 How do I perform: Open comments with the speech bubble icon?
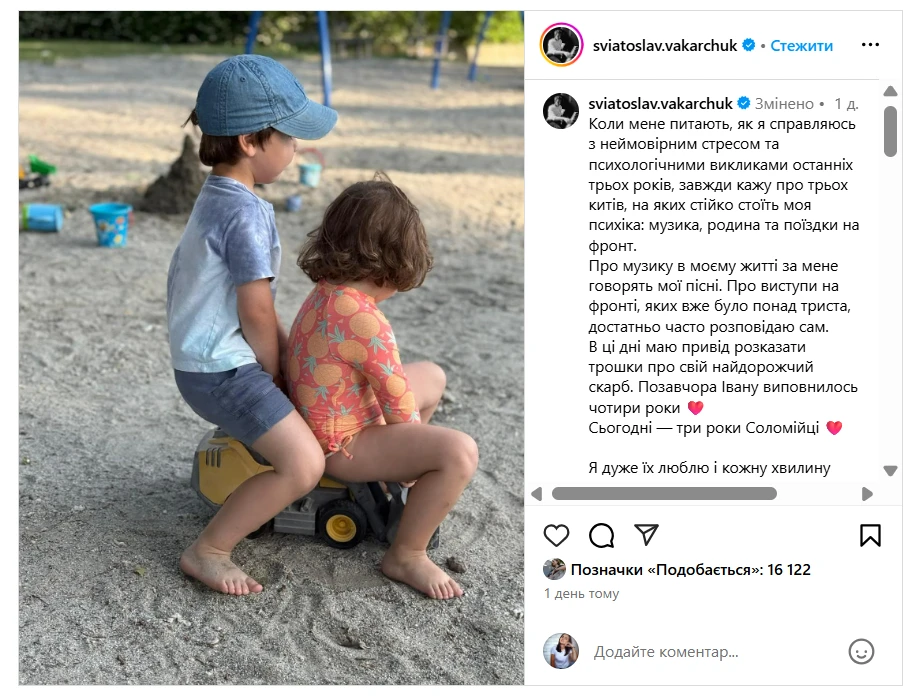tap(601, 535)
